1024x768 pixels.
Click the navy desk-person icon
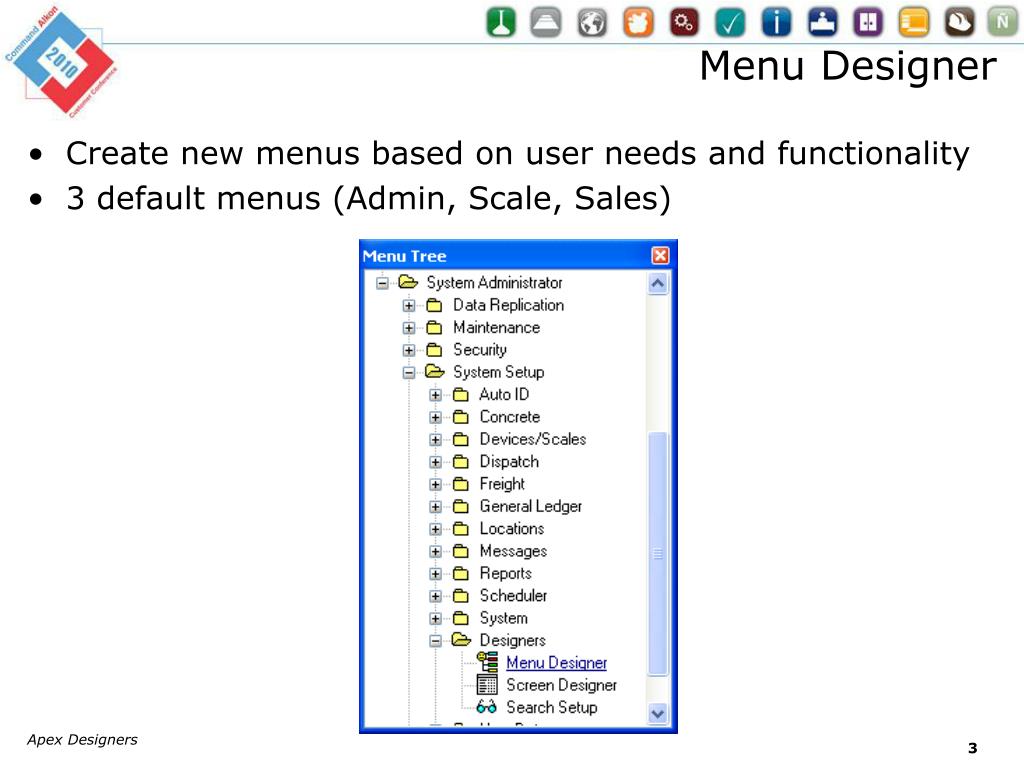tap(822, 22)
